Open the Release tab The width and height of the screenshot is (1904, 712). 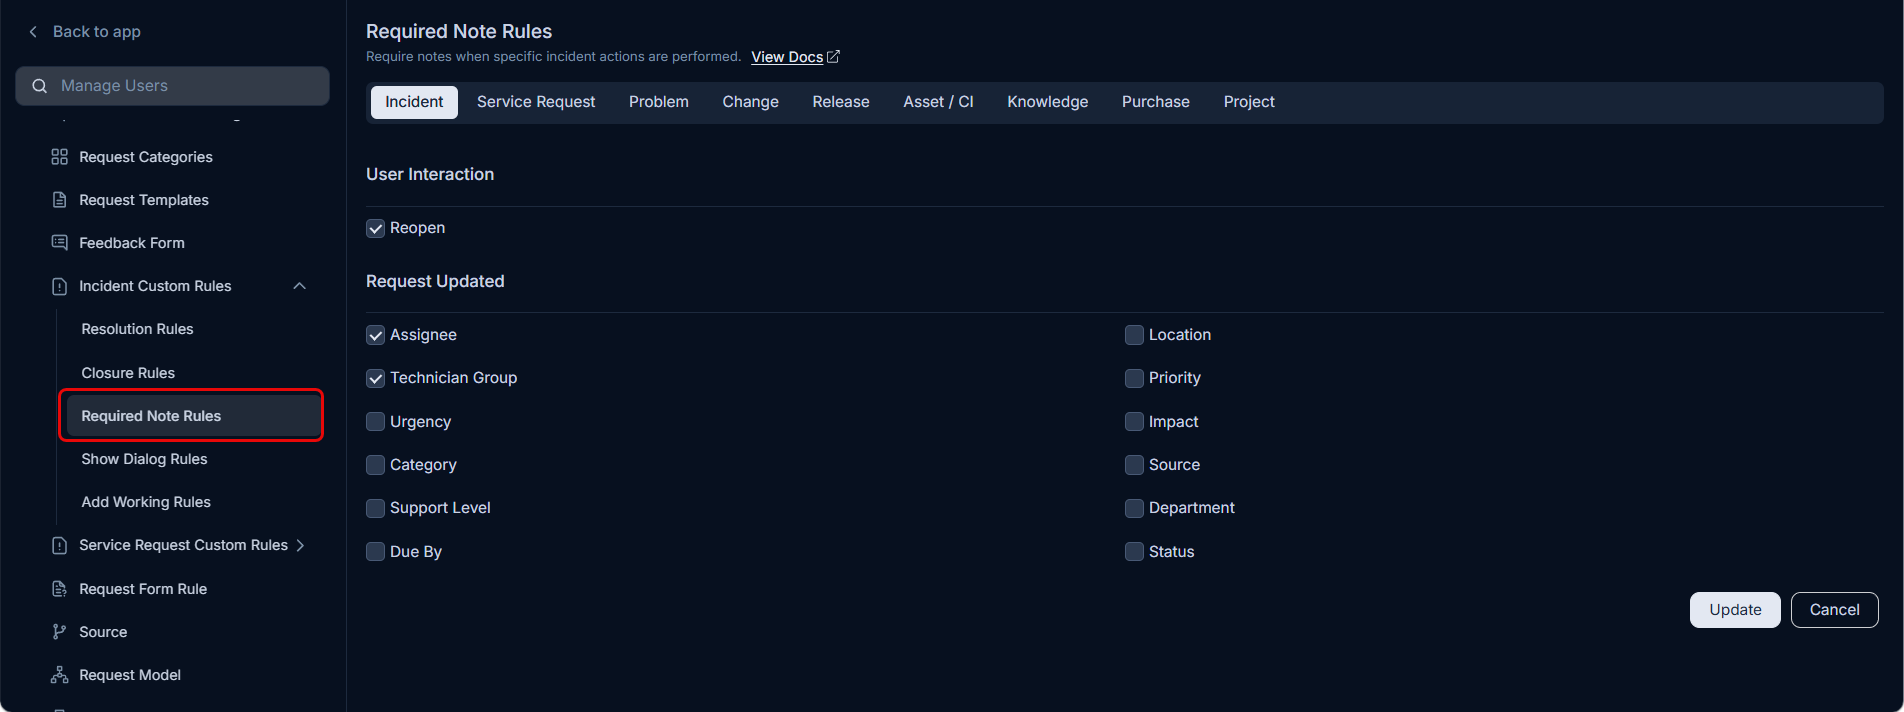click(x=841, y=102)
